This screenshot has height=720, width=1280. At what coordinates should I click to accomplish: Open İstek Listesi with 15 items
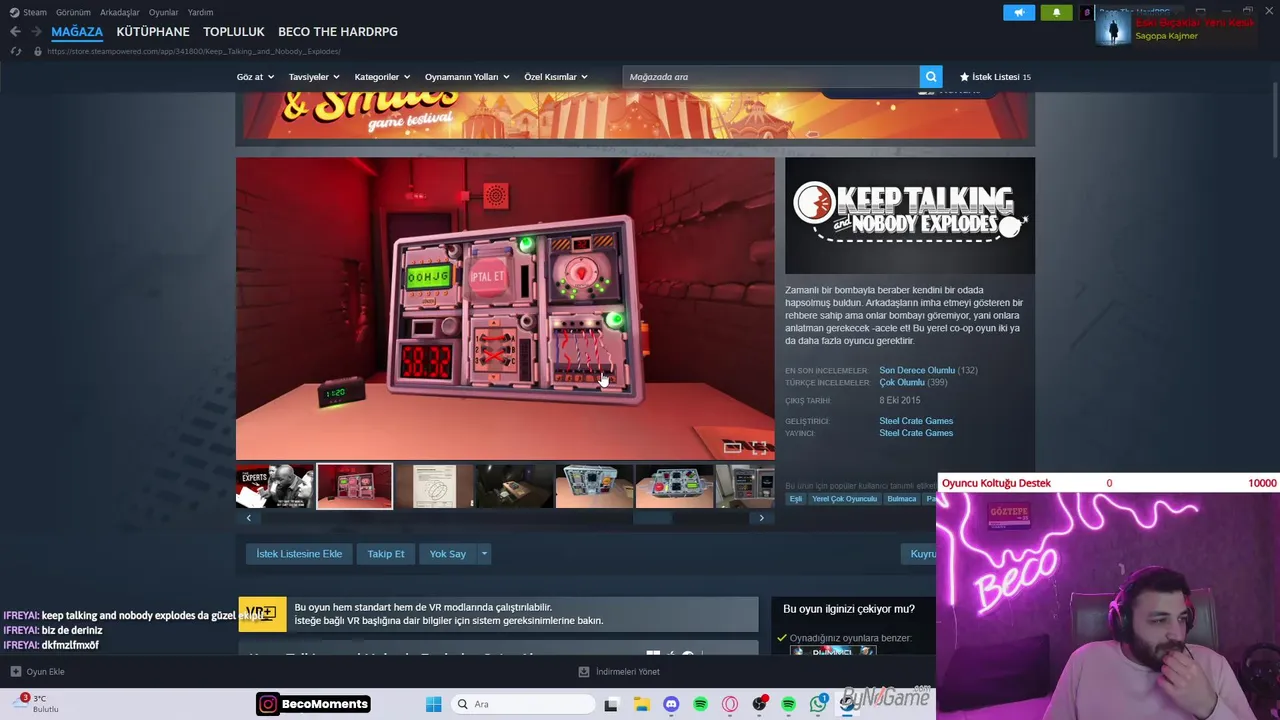995,77
